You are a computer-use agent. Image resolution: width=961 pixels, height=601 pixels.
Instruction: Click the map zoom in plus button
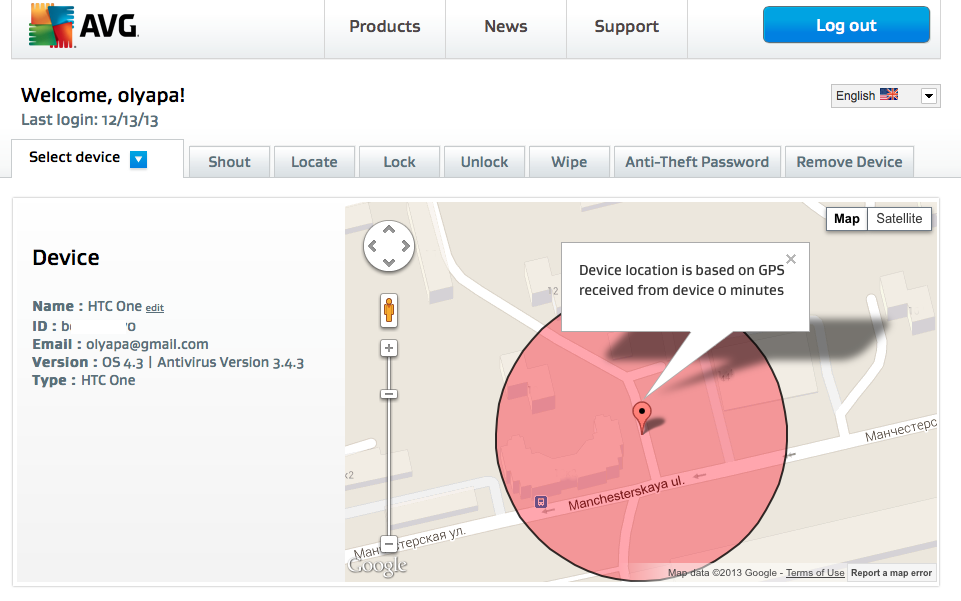tap(389, 348)
